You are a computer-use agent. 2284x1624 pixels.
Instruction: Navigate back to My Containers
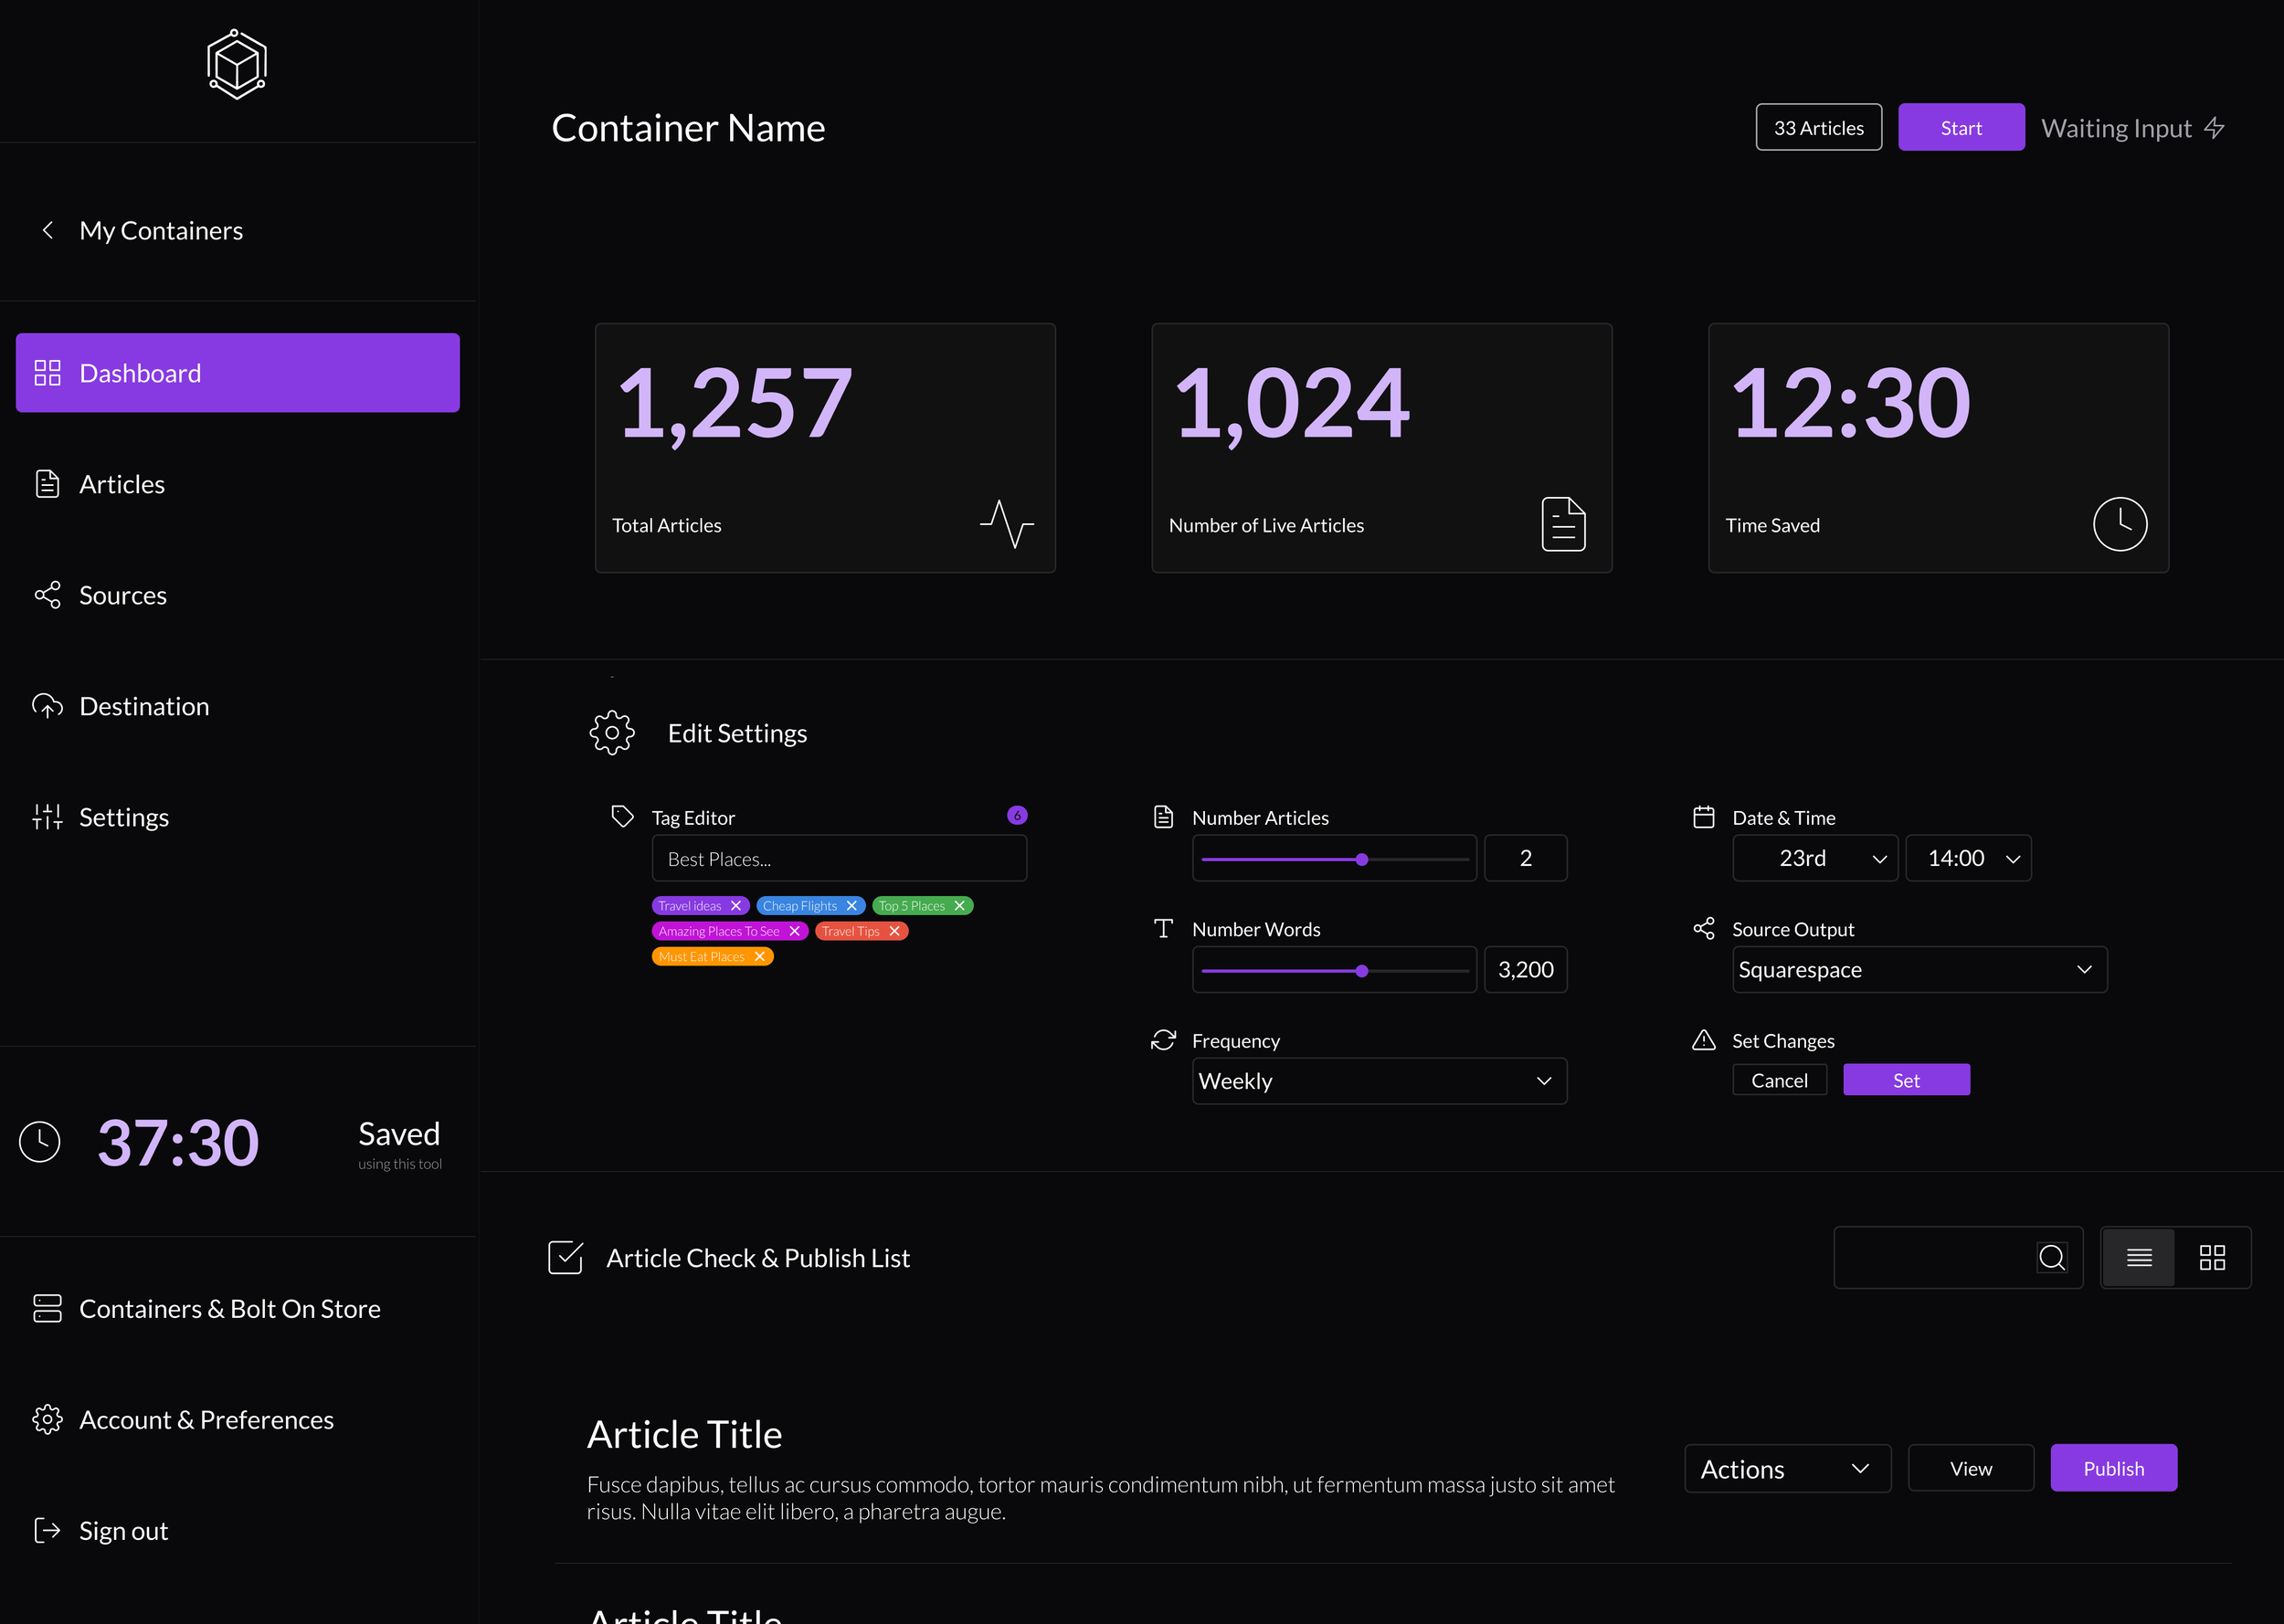(x=140, y=230)
